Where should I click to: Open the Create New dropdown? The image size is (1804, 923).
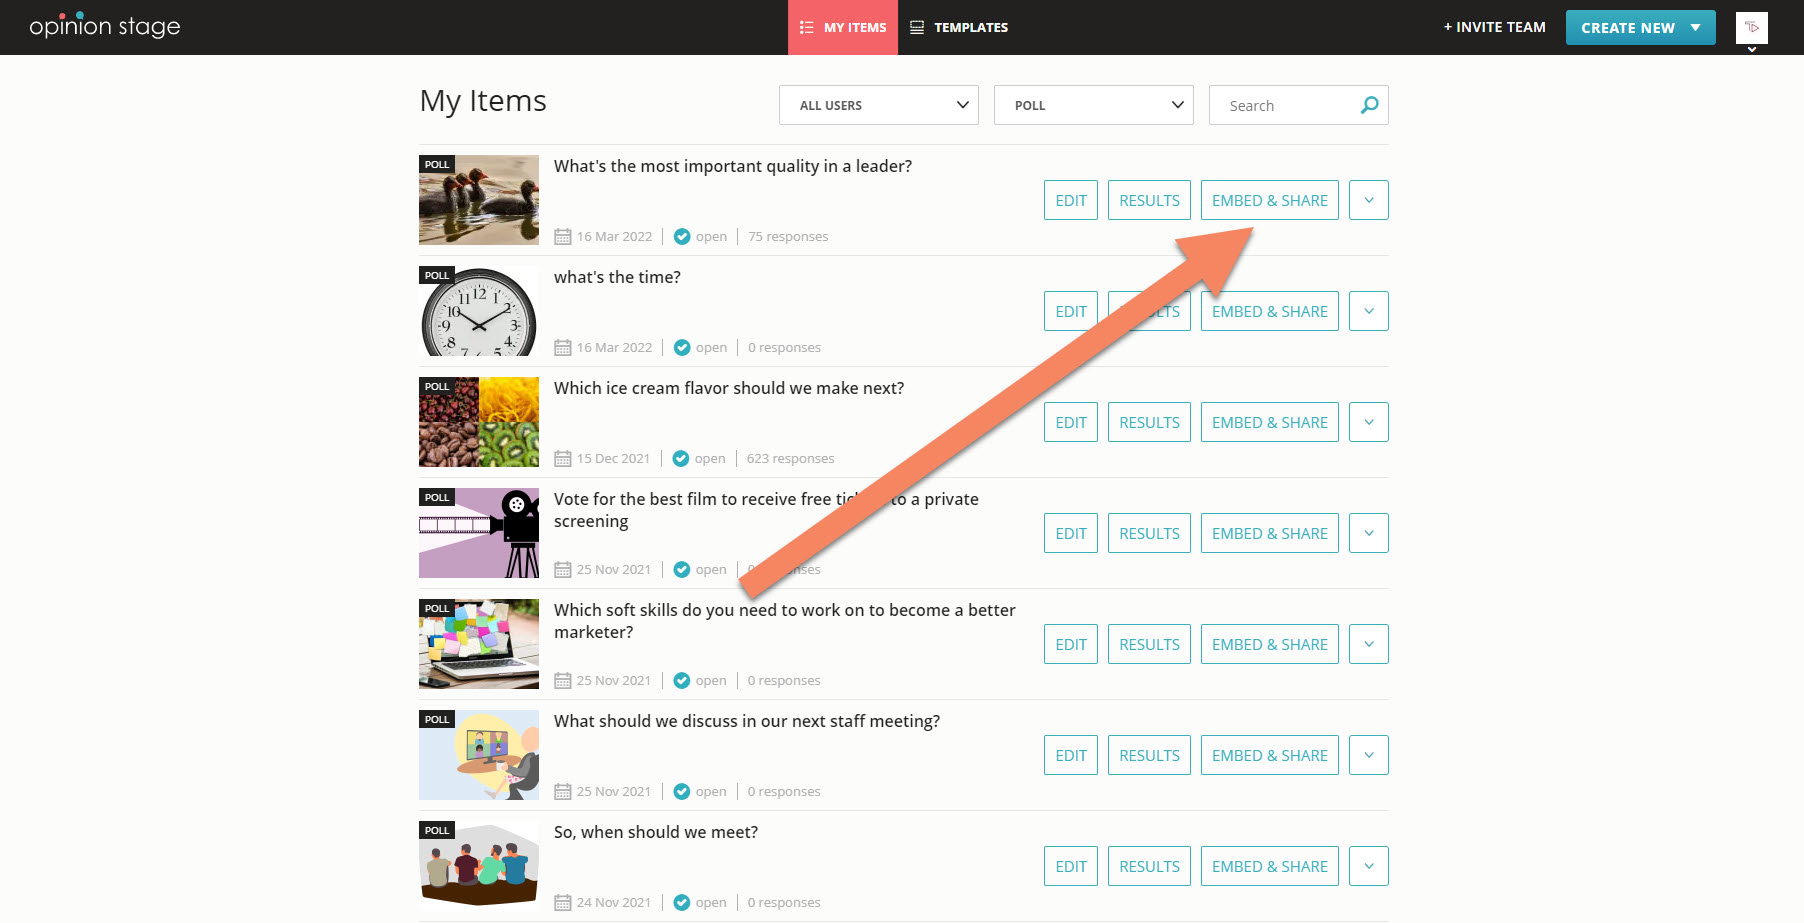tap(1640, 28)
